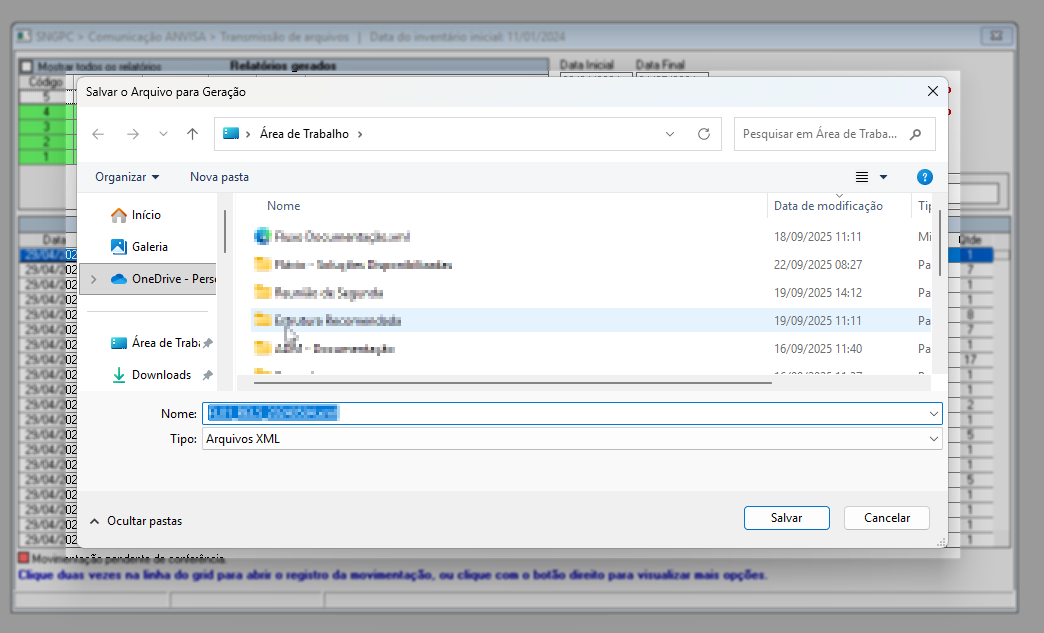This screenshot has height=633, width=1044.
Task: Click Nova pasta in the toolbar
Action: tap(219, 177)
